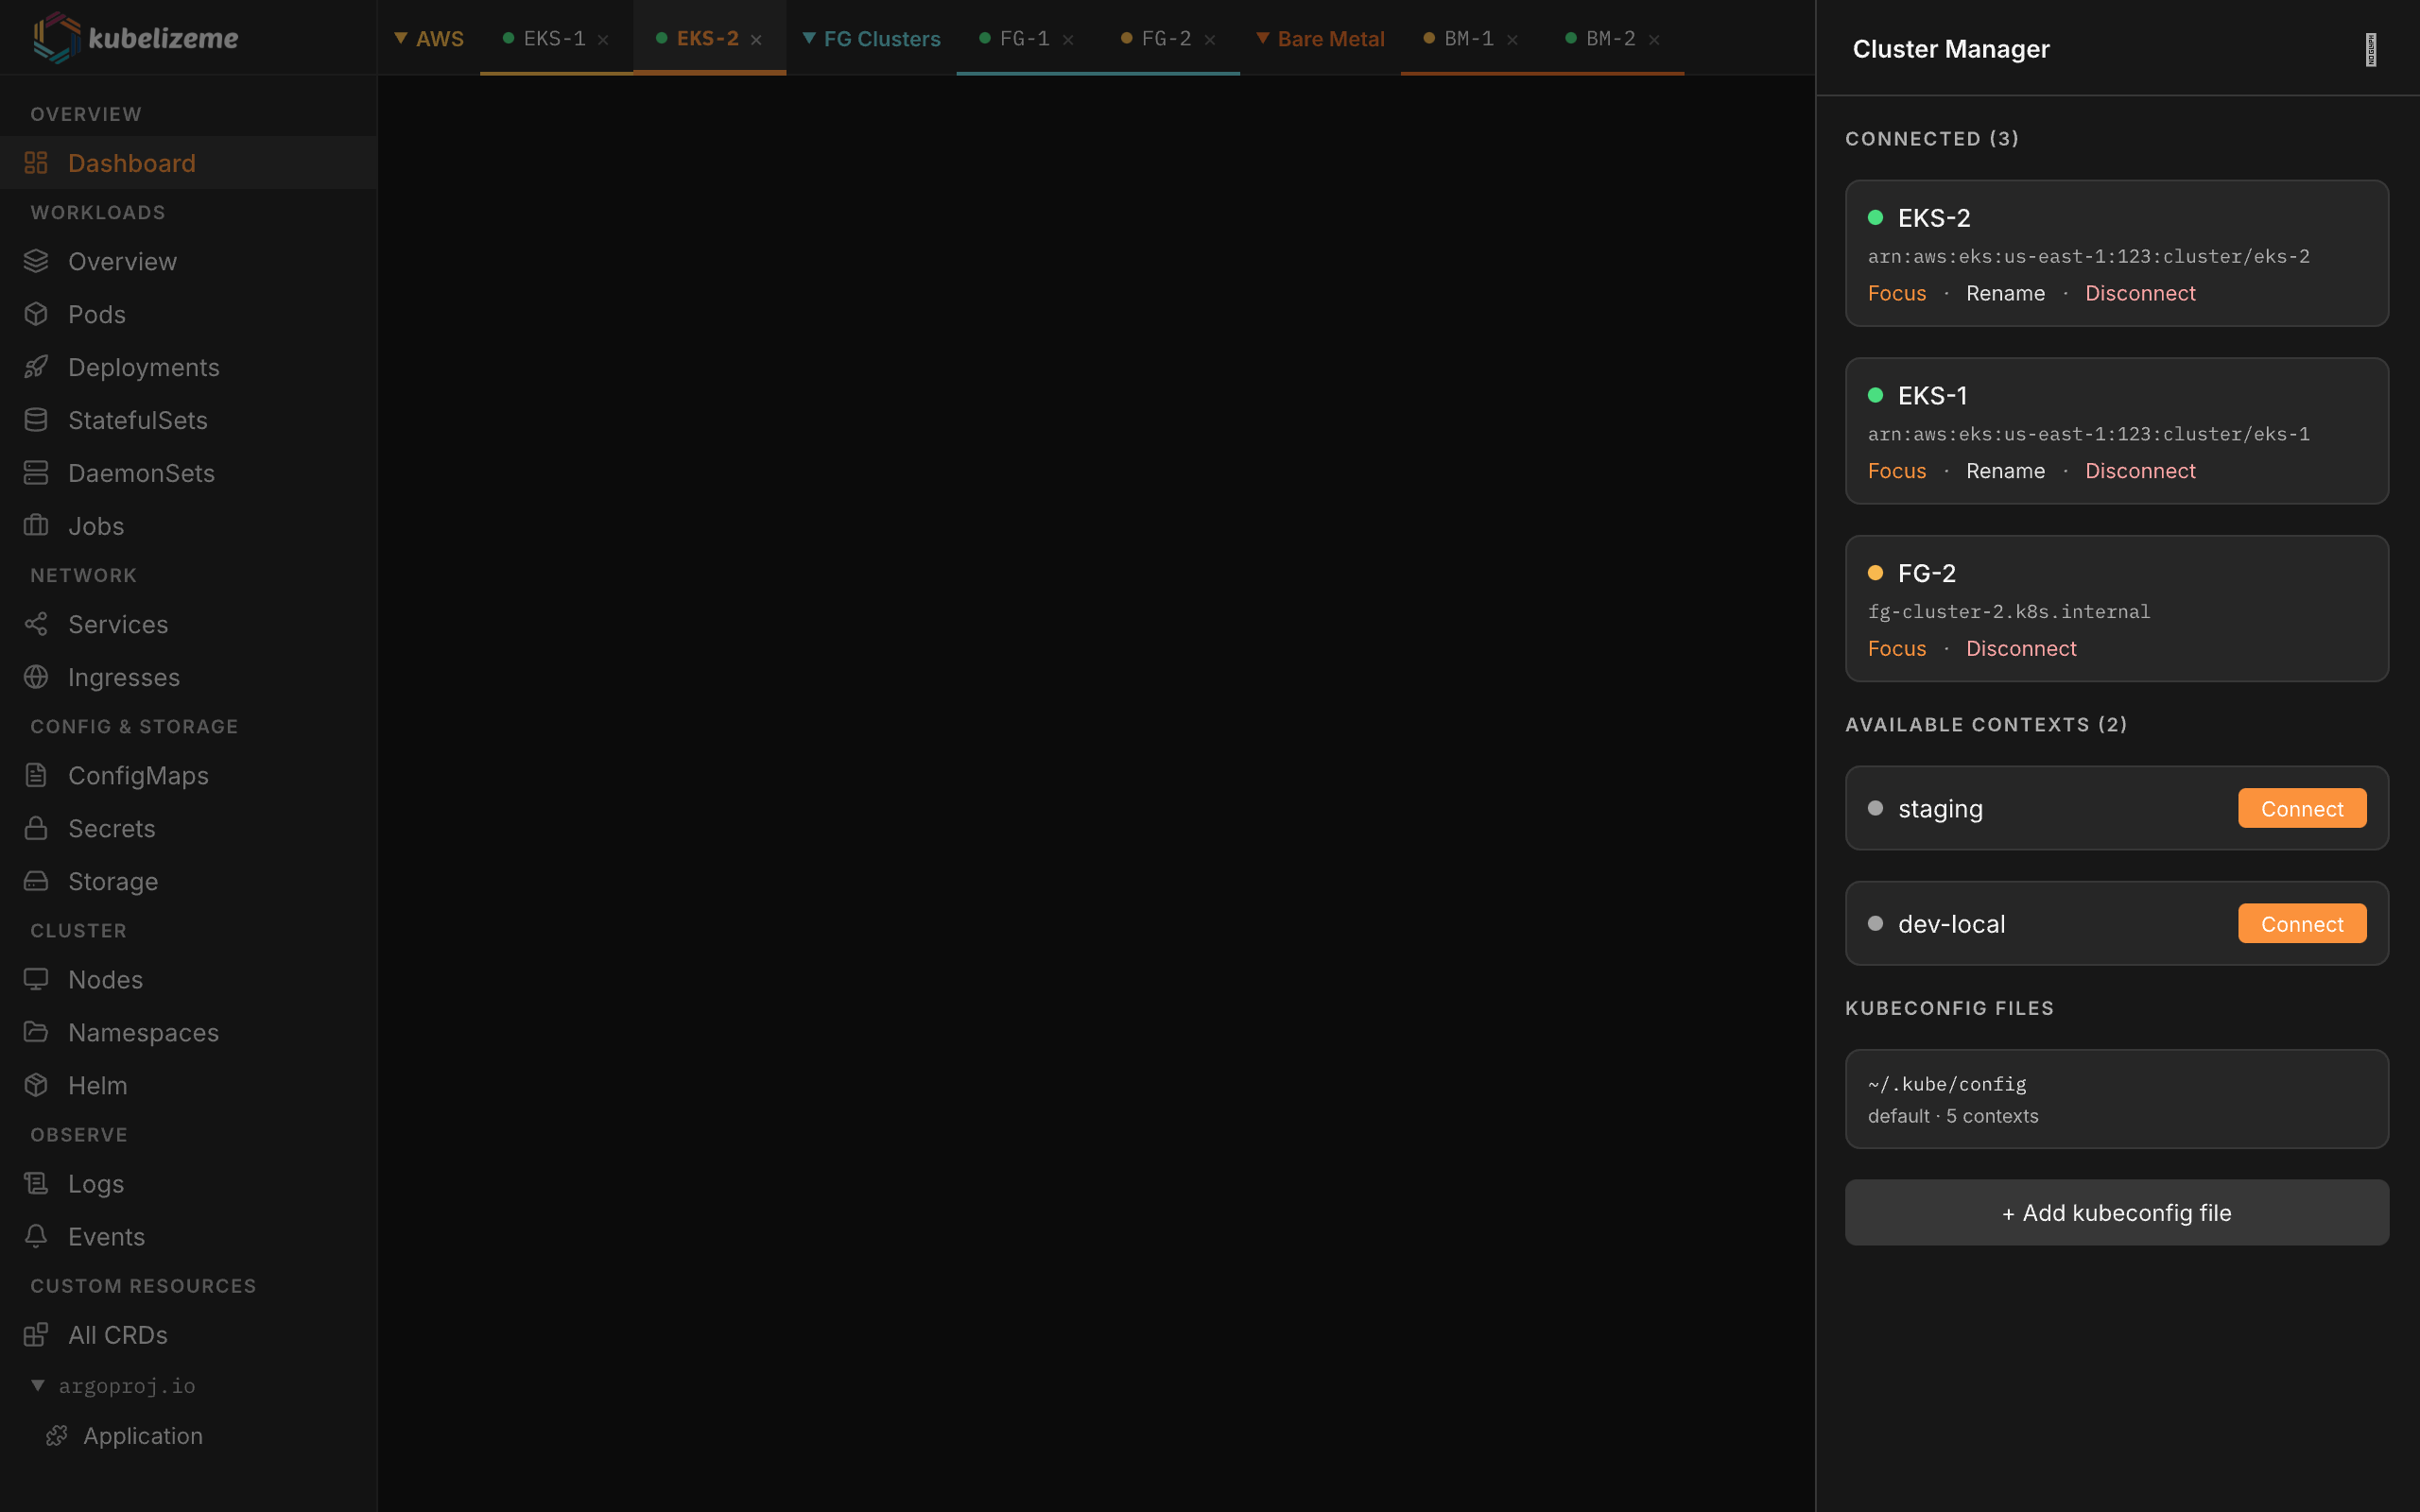Switch to the BM-2 tab
This screenshot has height=1512, width=2420.
1610,38
